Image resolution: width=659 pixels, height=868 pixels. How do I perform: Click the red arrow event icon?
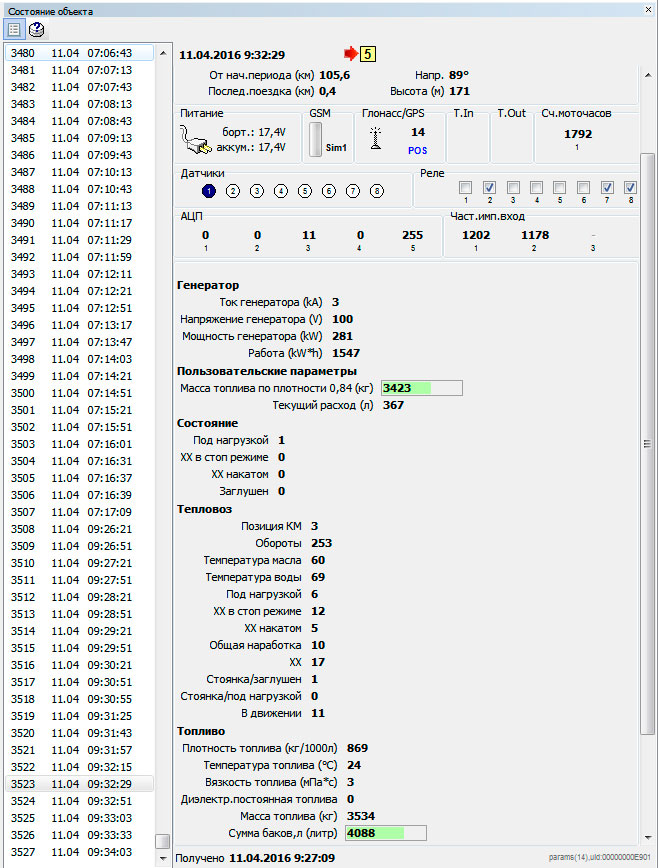(351, 54)
